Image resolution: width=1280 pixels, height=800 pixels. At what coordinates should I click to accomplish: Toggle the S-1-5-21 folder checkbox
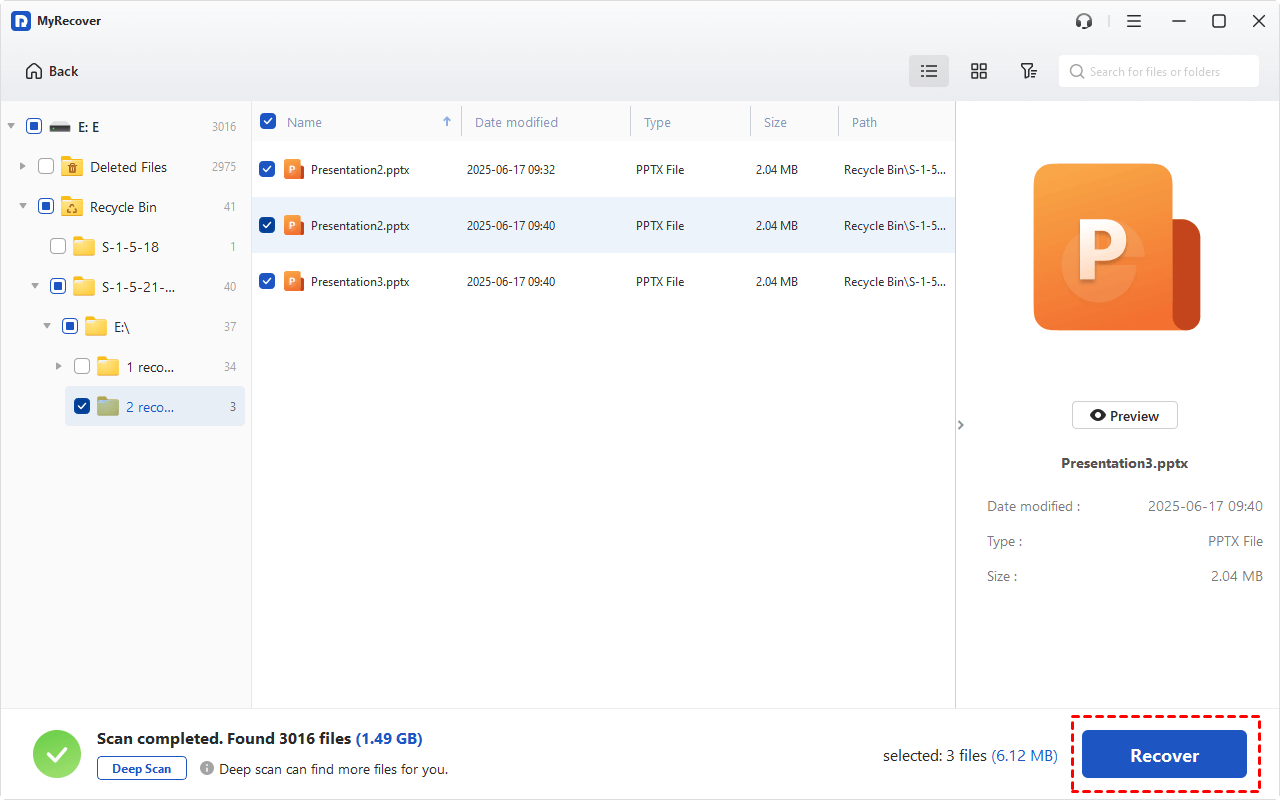(x=58, y=287)
